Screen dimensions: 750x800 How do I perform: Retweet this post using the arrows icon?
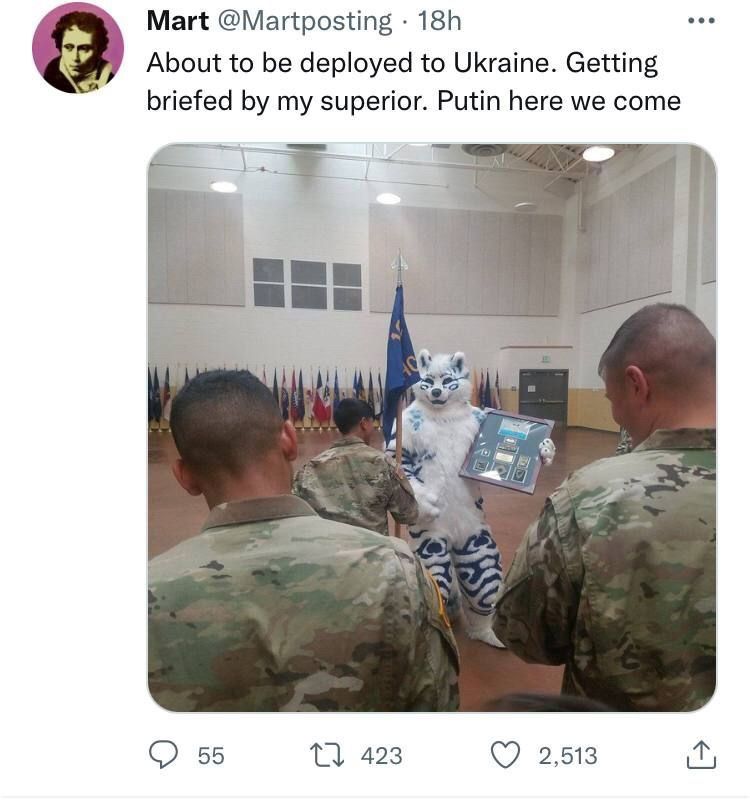click(327, 756)
